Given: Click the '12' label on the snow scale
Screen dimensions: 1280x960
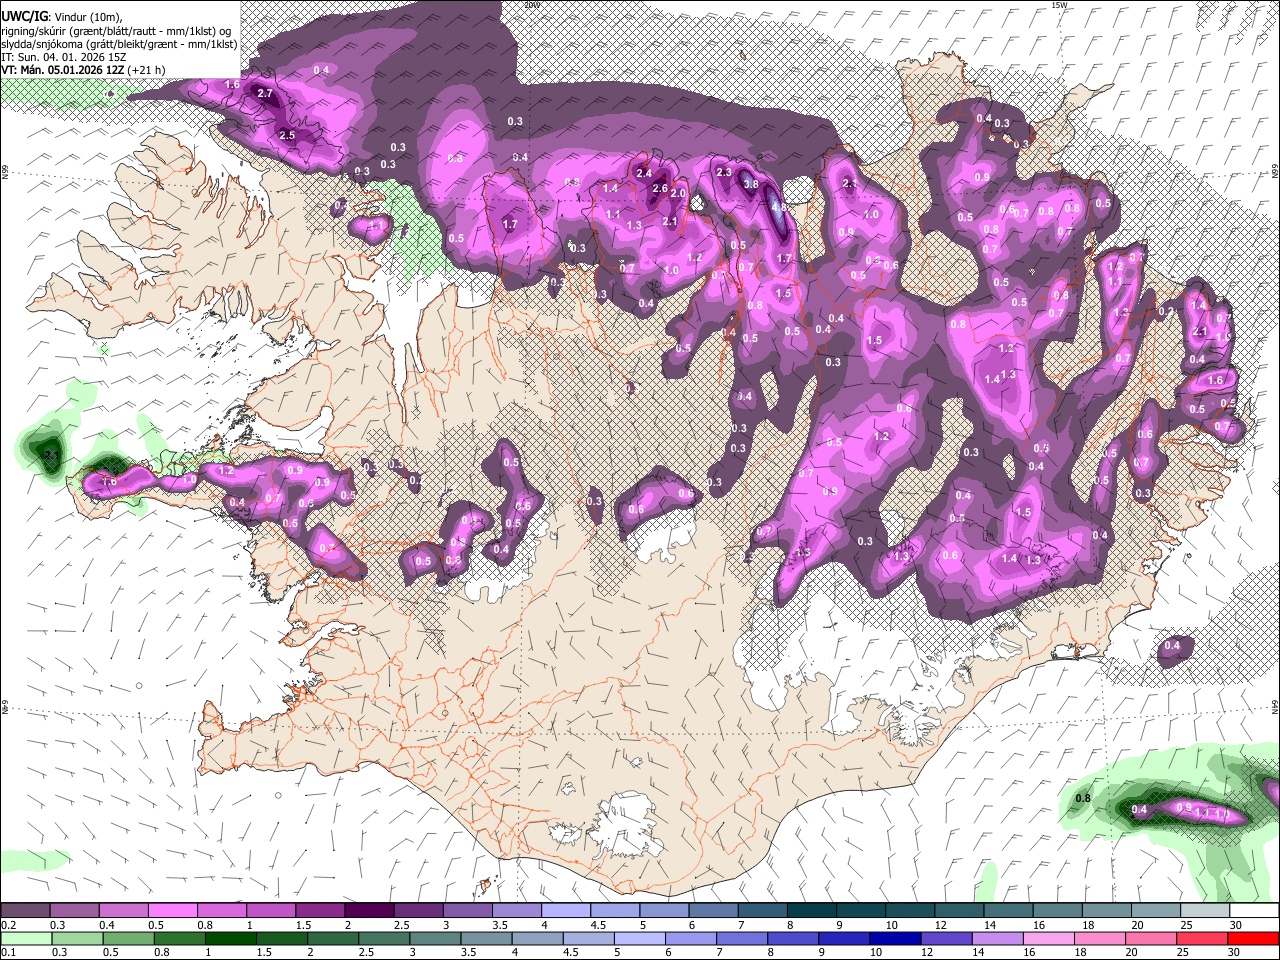Looking at the screenshot, I should point(939,925).
